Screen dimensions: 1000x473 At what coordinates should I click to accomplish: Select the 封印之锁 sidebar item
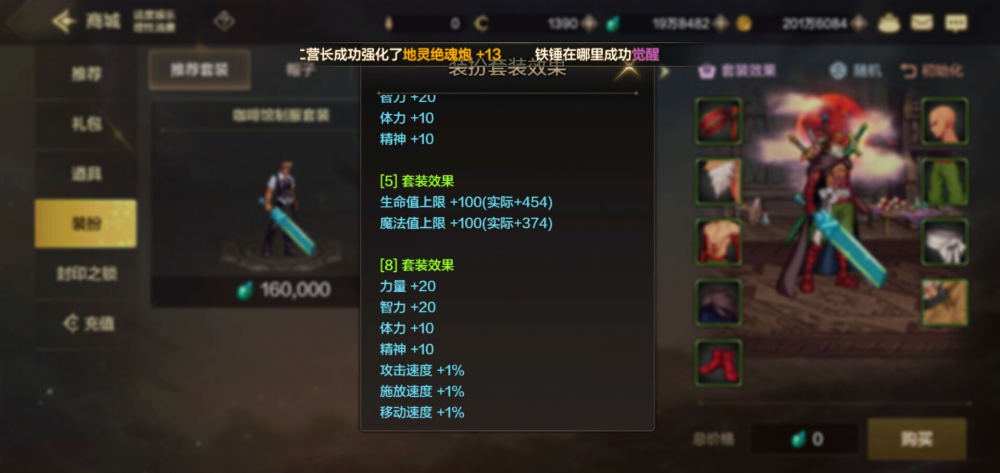(86, 274)
